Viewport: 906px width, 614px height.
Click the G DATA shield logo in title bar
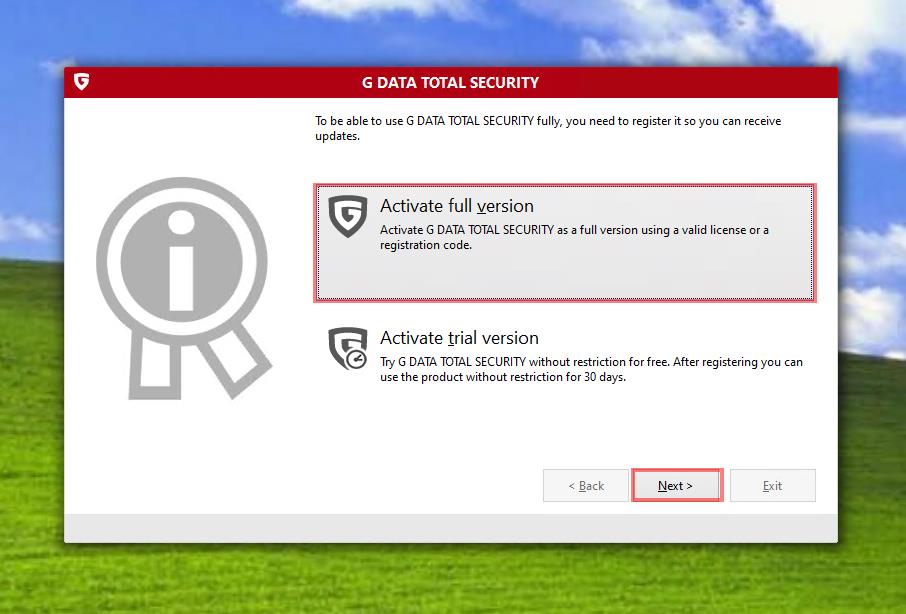pyautogui.click(x=81, y=81)
